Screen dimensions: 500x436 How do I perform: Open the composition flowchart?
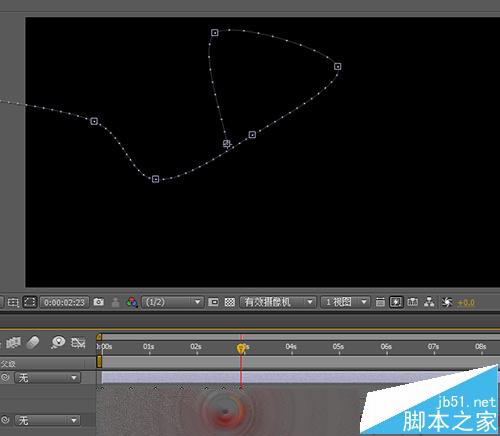tap(429, 302)
